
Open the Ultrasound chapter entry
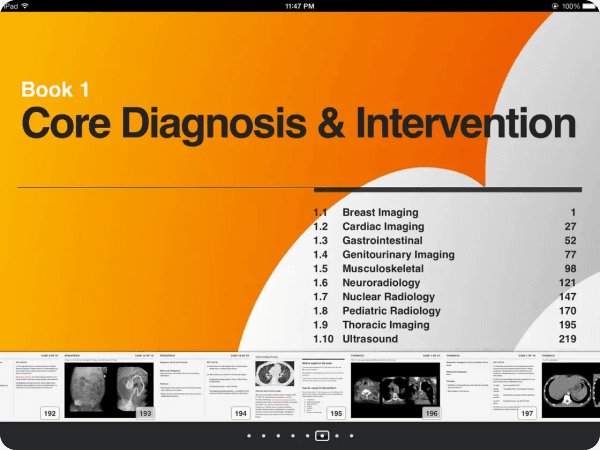tap(370, 339)
